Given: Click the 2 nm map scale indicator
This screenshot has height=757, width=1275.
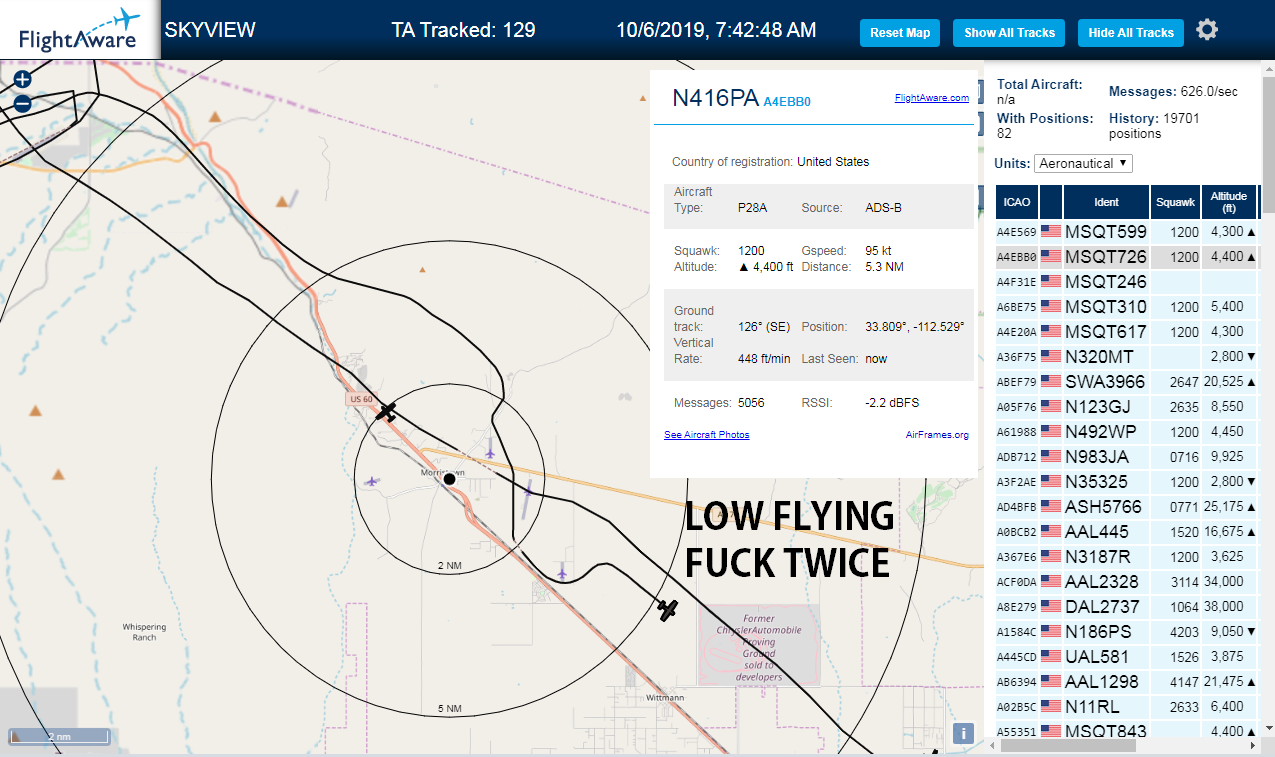Looking at the screenshot, I should coord(58,736).
